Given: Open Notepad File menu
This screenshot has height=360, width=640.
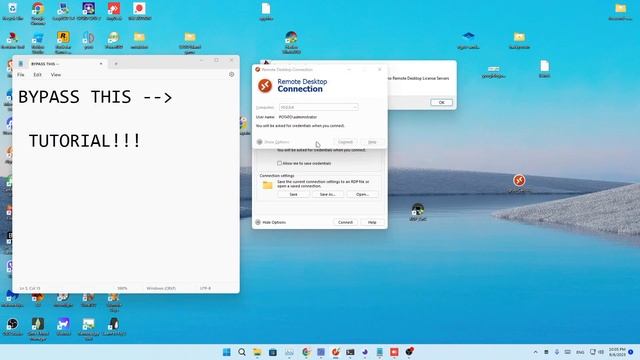Looking at the screenshot, I should 21,75.
